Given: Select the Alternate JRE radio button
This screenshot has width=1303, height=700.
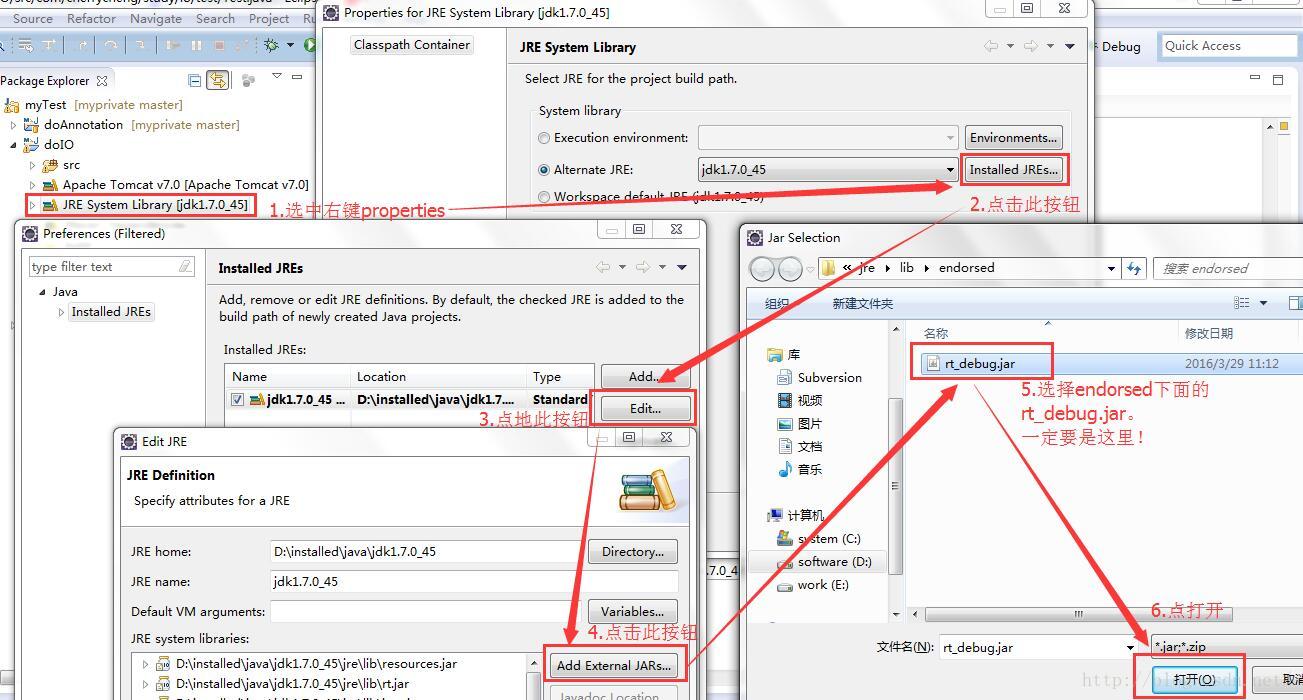Looking at the screenshot, I should point(544,170).
